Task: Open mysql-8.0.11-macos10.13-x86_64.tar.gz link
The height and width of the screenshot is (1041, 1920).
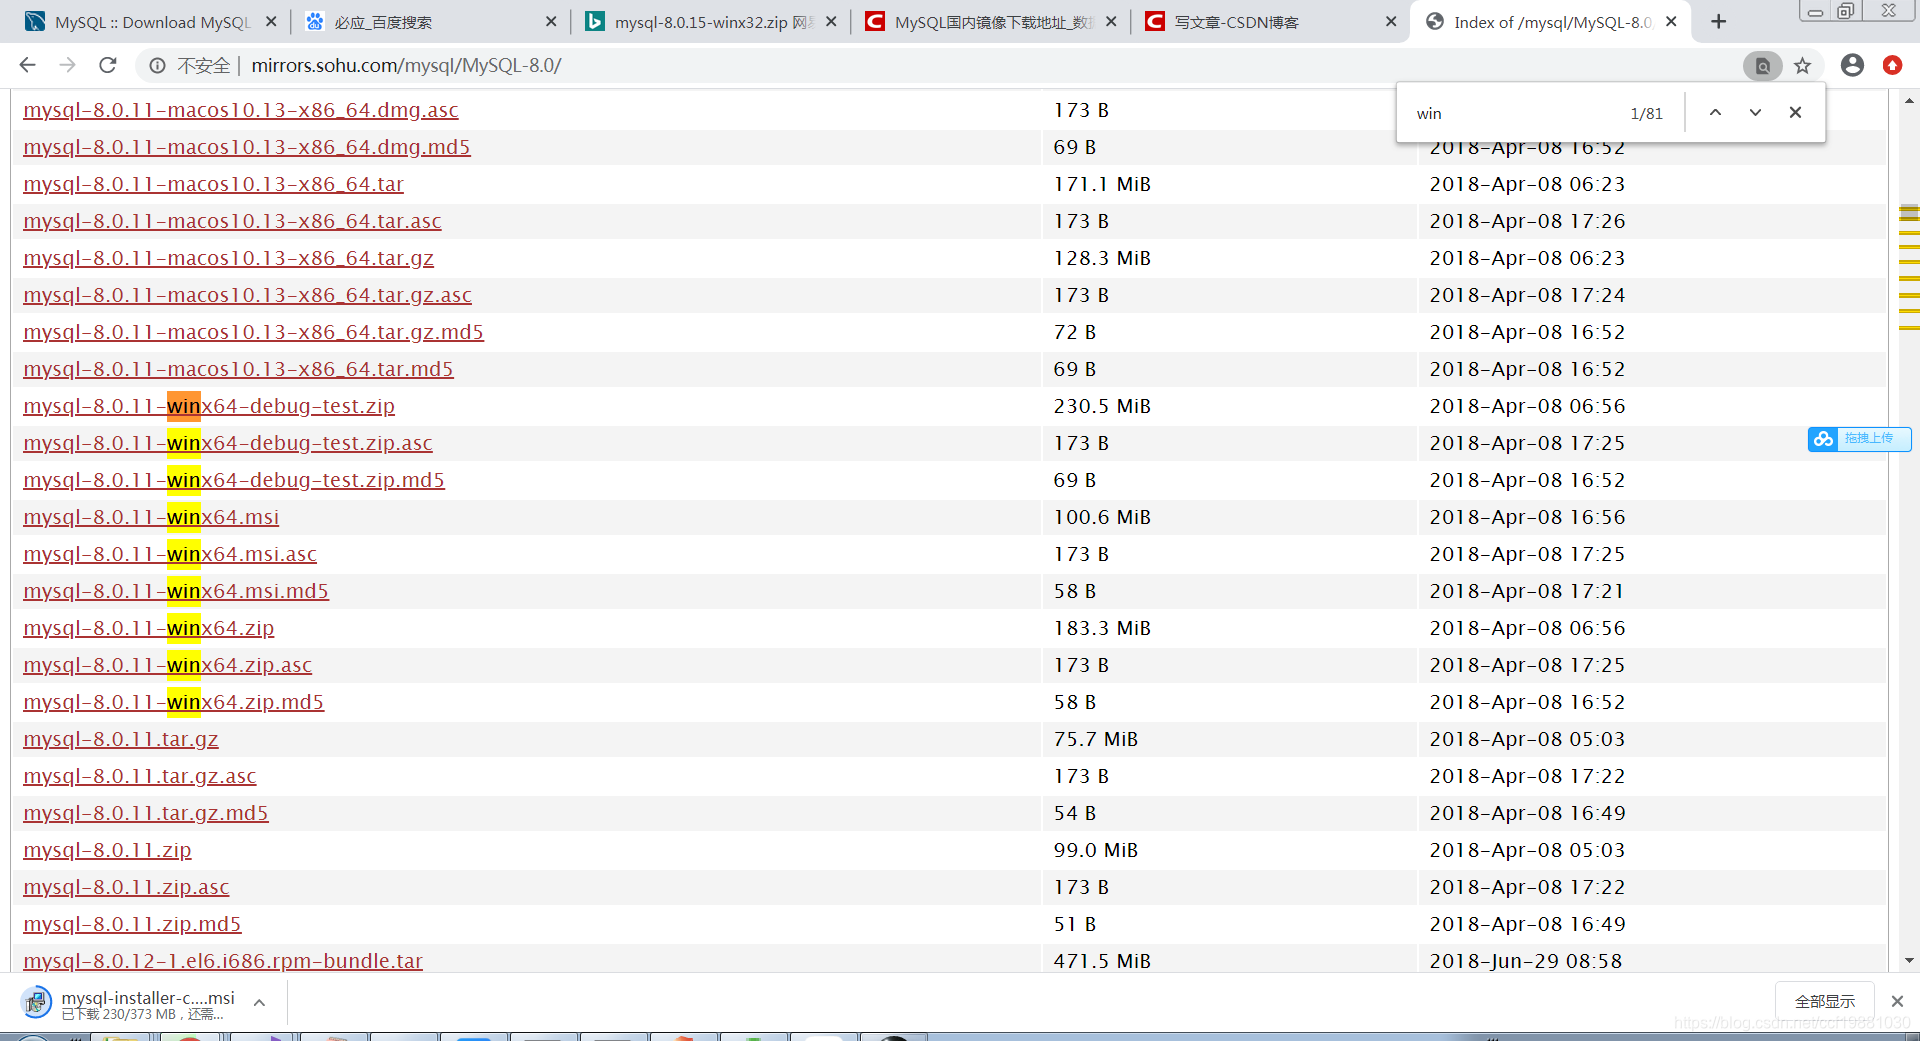Action: tap(229, 258)
